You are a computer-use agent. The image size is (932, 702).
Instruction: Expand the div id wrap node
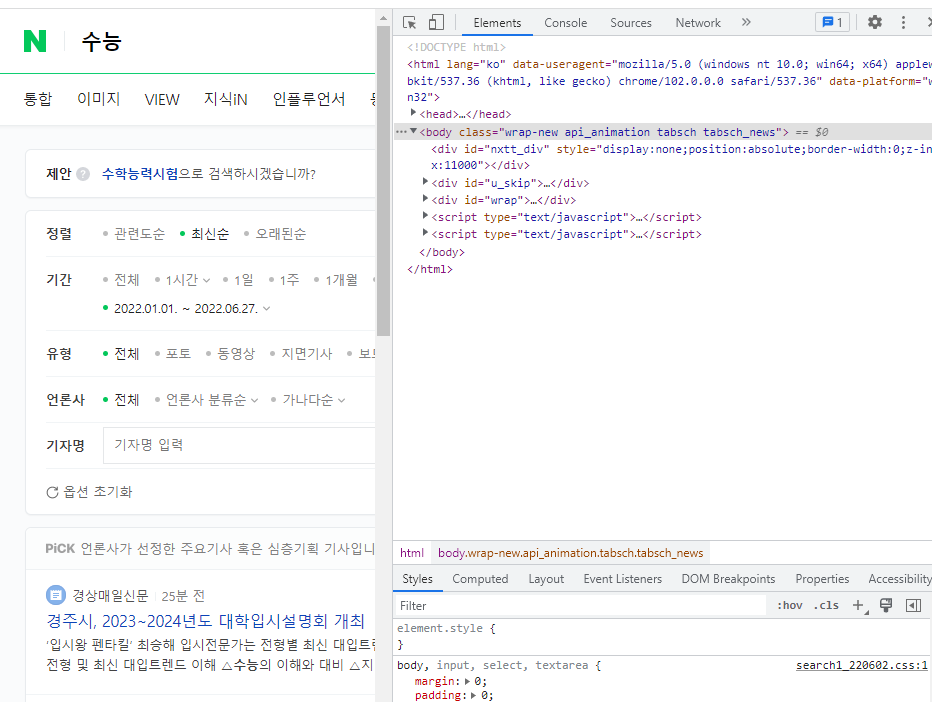tap(425, 199)
